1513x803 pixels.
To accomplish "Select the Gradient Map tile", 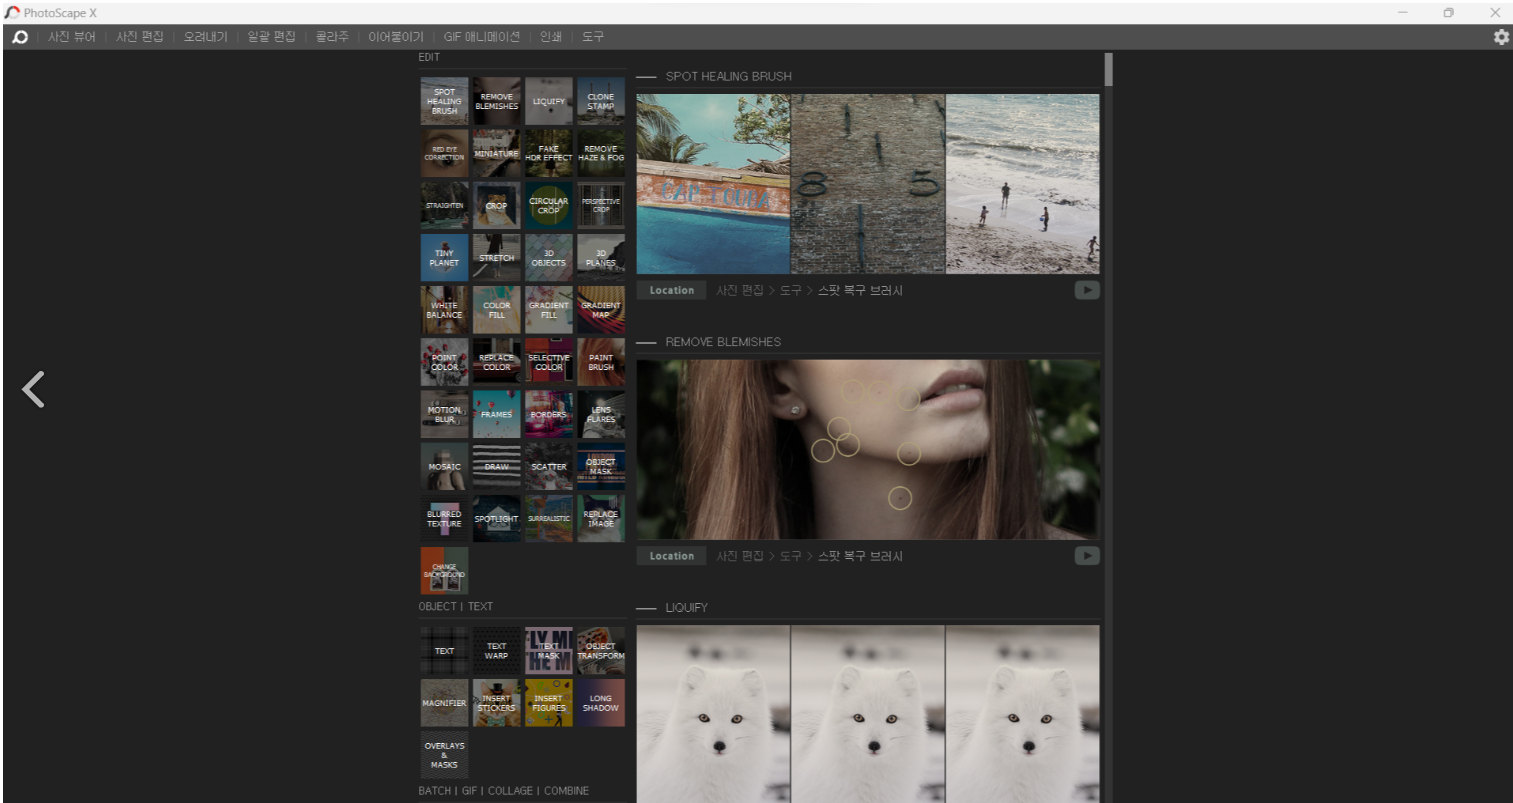I will [600, 310].
